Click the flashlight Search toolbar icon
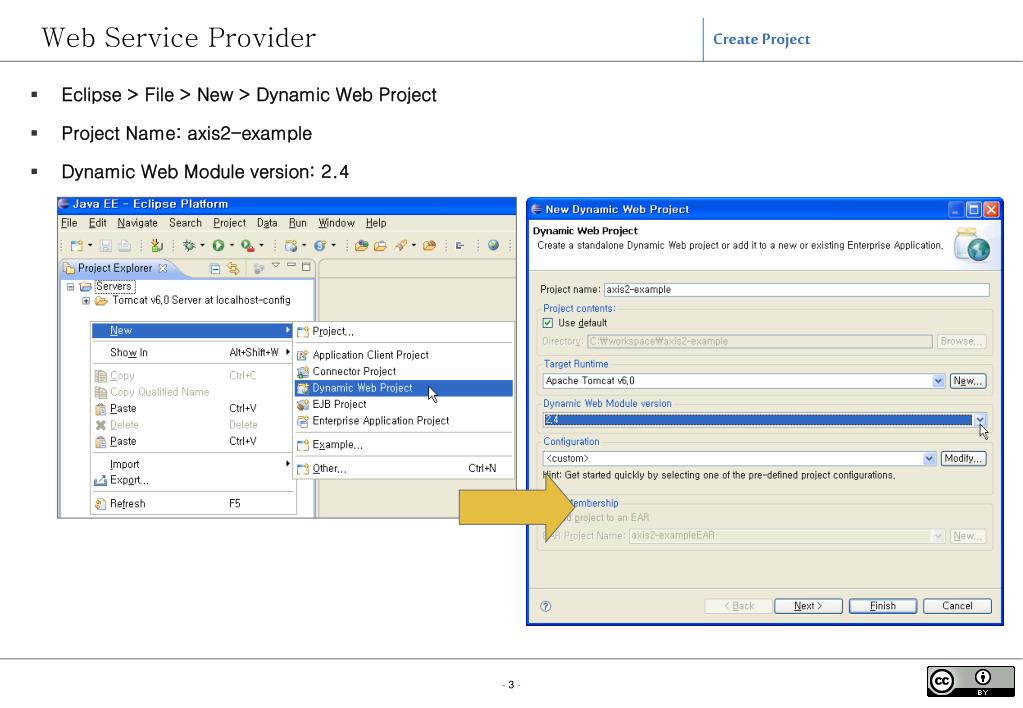 coord(401,246)
